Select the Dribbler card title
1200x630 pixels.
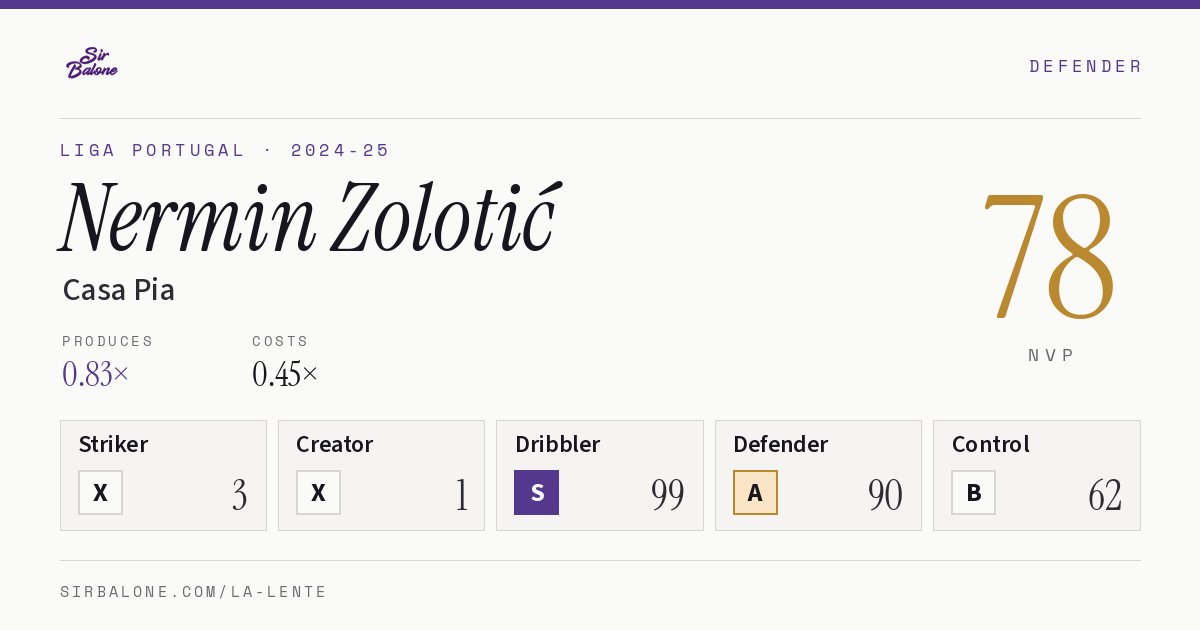557,444
